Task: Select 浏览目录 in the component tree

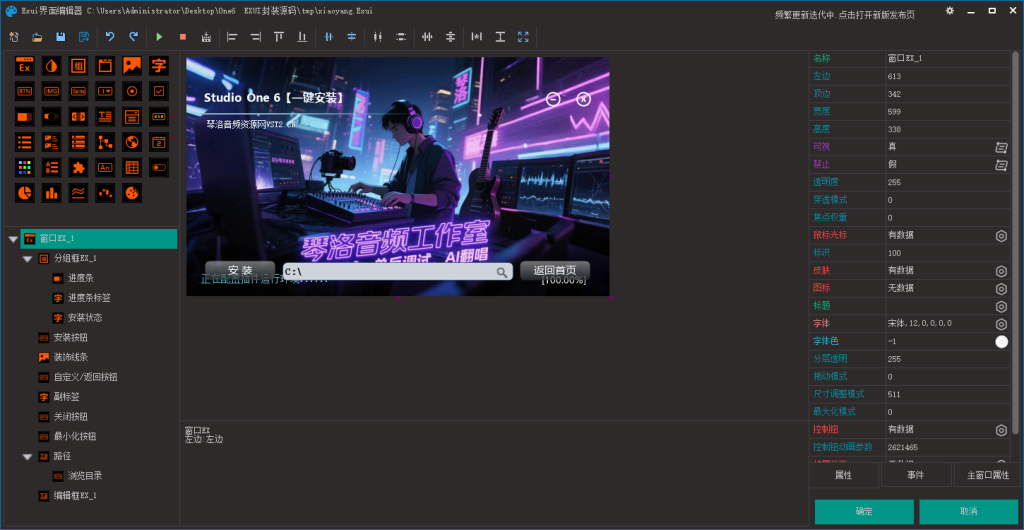Action: 85,476
